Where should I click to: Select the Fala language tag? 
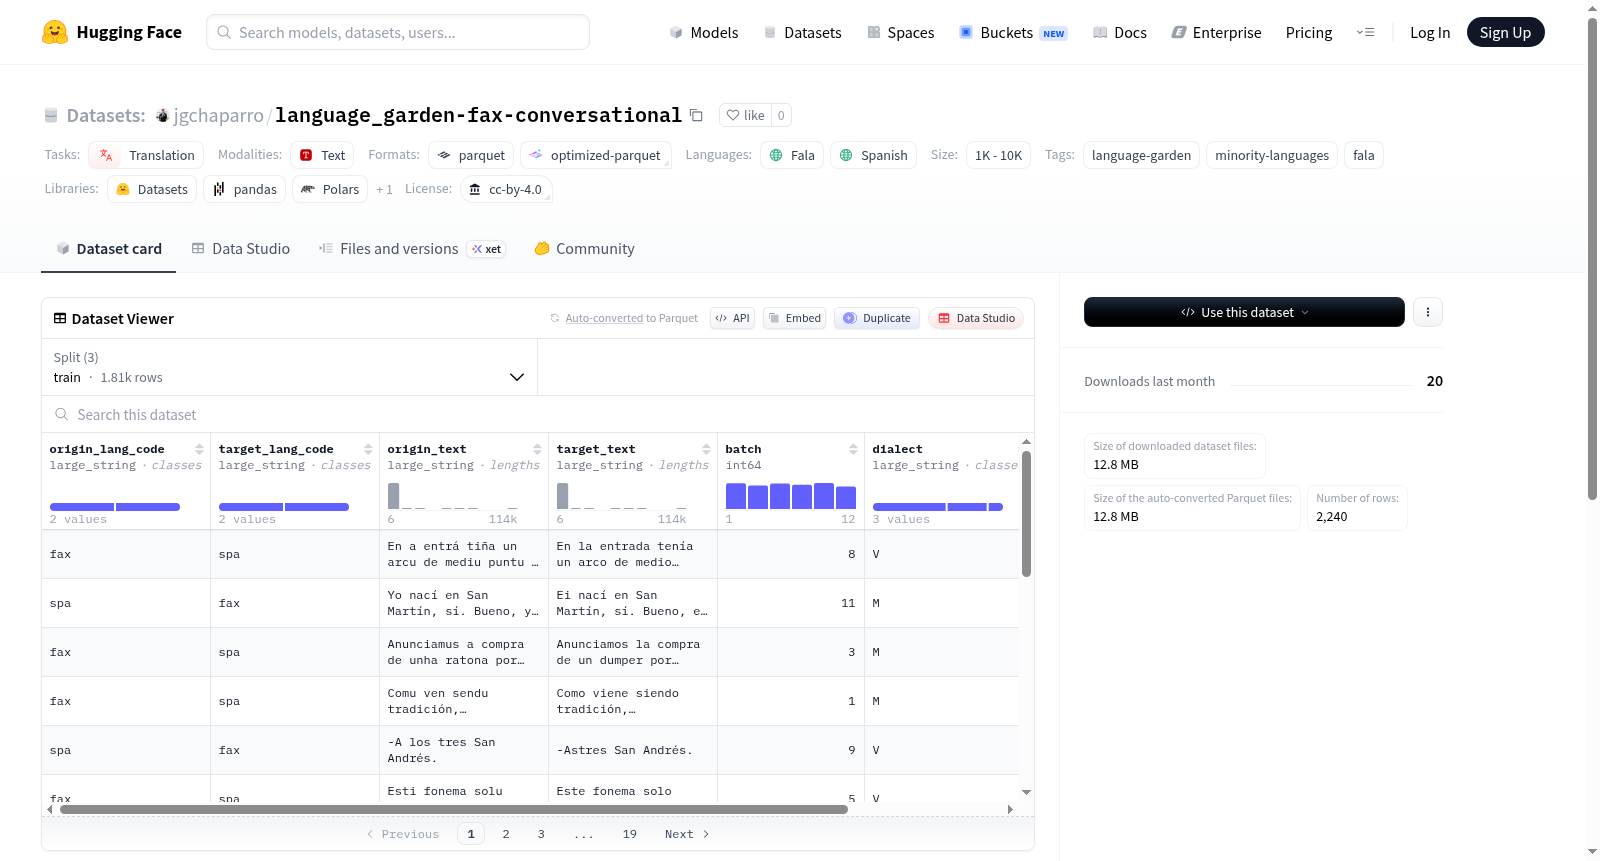pyautogui.click(x=792, y=155)
